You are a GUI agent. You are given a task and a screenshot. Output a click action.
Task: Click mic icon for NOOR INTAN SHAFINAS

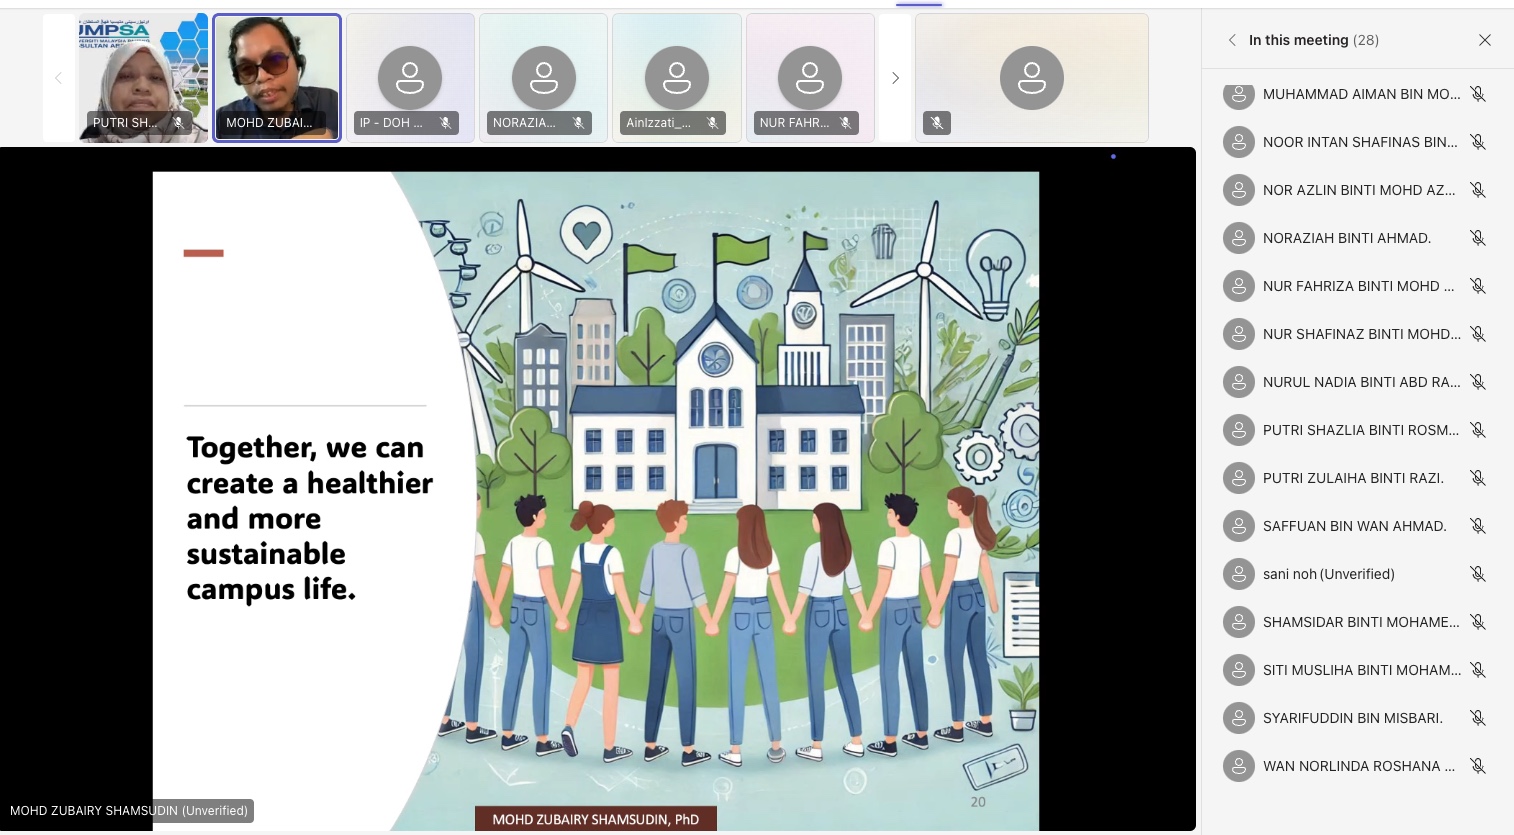[x=1478, y=142]
